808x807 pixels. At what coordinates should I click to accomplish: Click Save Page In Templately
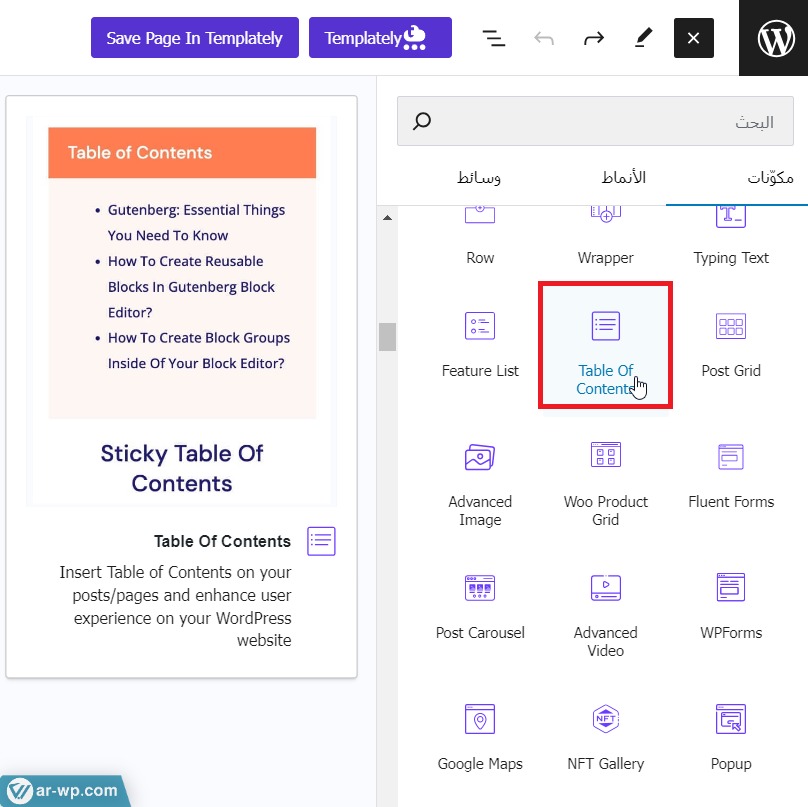click(195, 38)
